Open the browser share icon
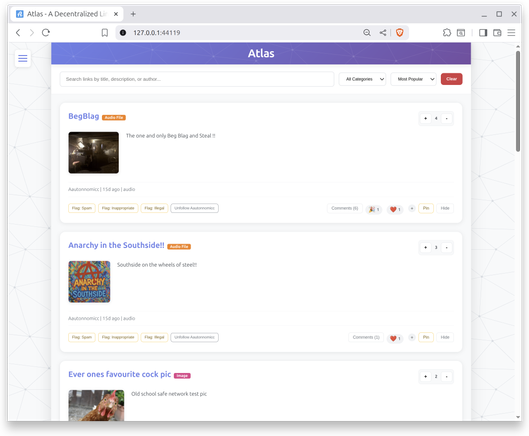Image resolution: width=529 pixels, height=436 pixels. tap(383, 33)
